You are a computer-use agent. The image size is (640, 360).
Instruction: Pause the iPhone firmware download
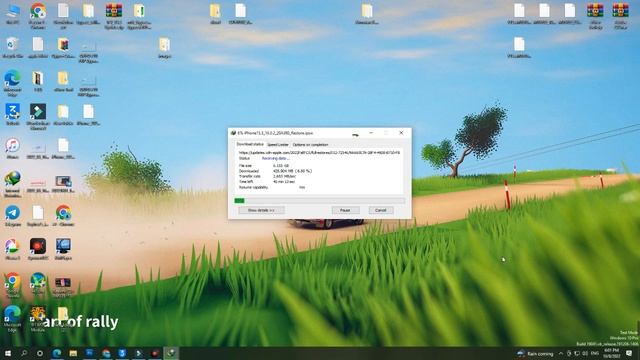point(345,210)
